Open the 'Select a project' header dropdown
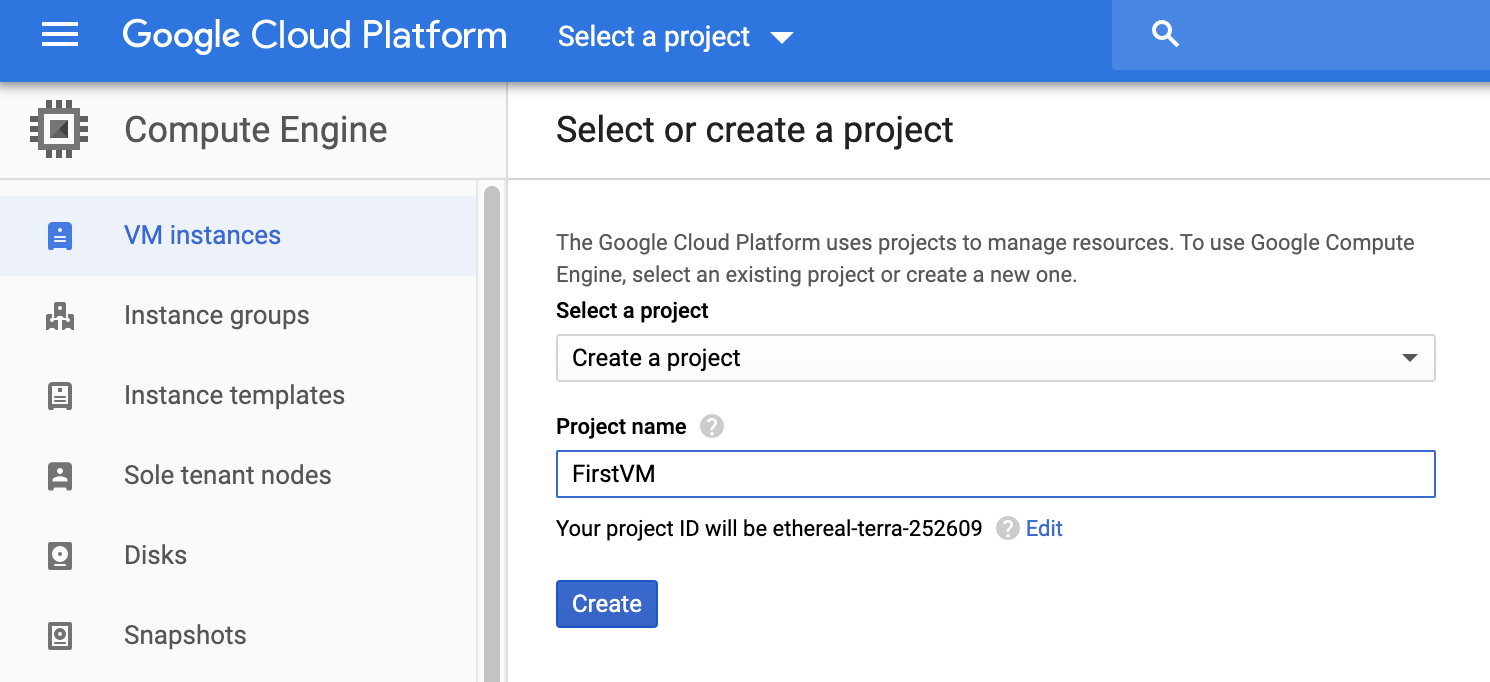This screenshot has width=1490, height=682. point(675,37)
